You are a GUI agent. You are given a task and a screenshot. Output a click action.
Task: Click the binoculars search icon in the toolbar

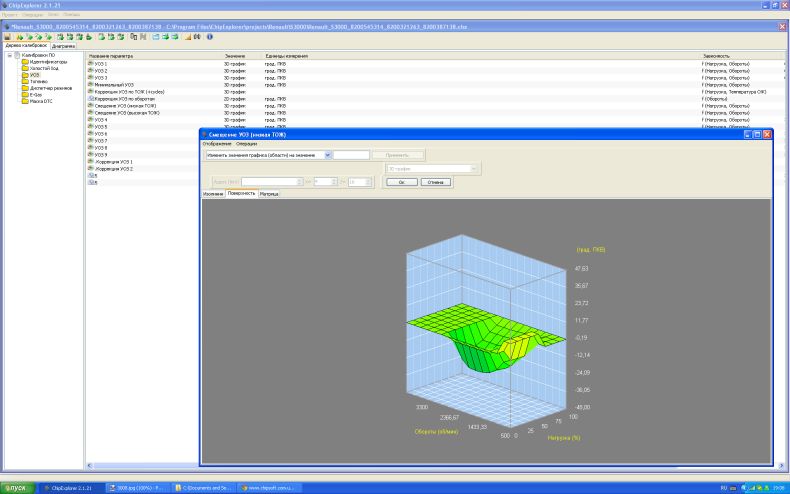[197, 37]
